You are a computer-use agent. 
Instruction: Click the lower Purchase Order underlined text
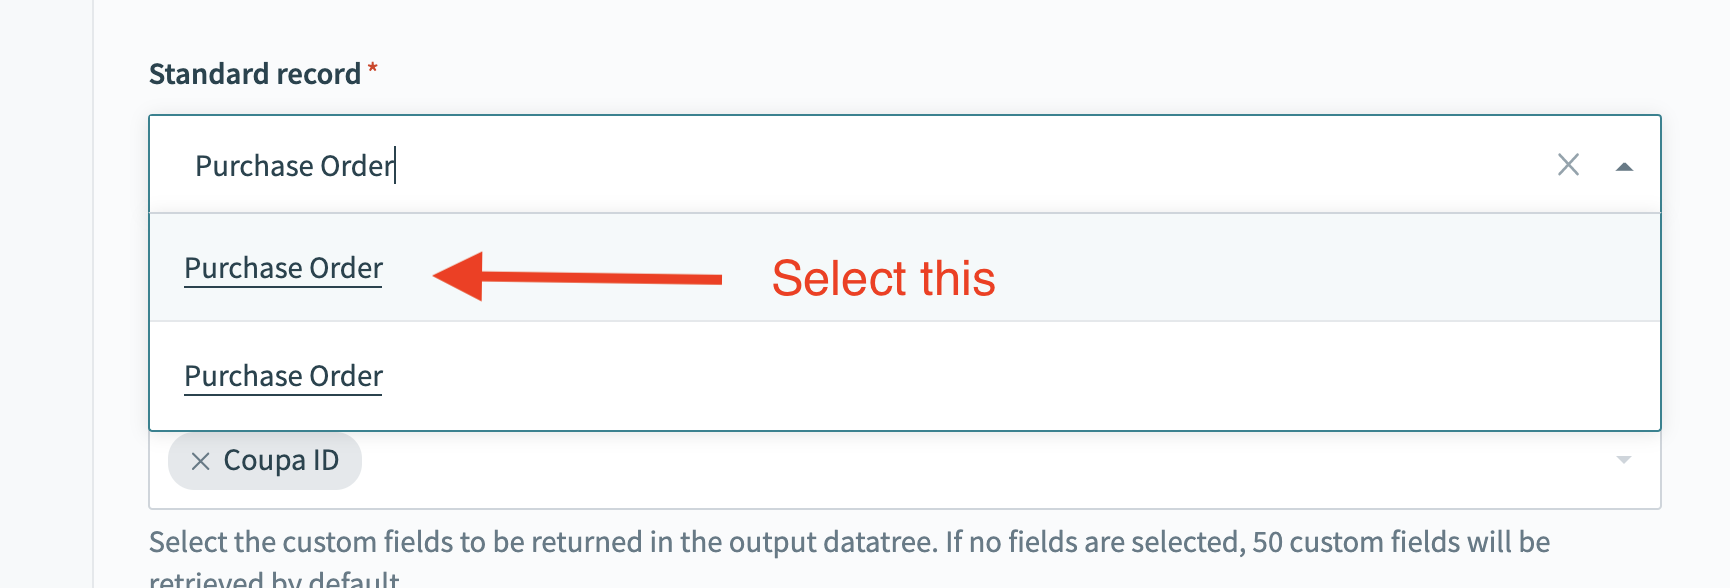pos(282,375)
